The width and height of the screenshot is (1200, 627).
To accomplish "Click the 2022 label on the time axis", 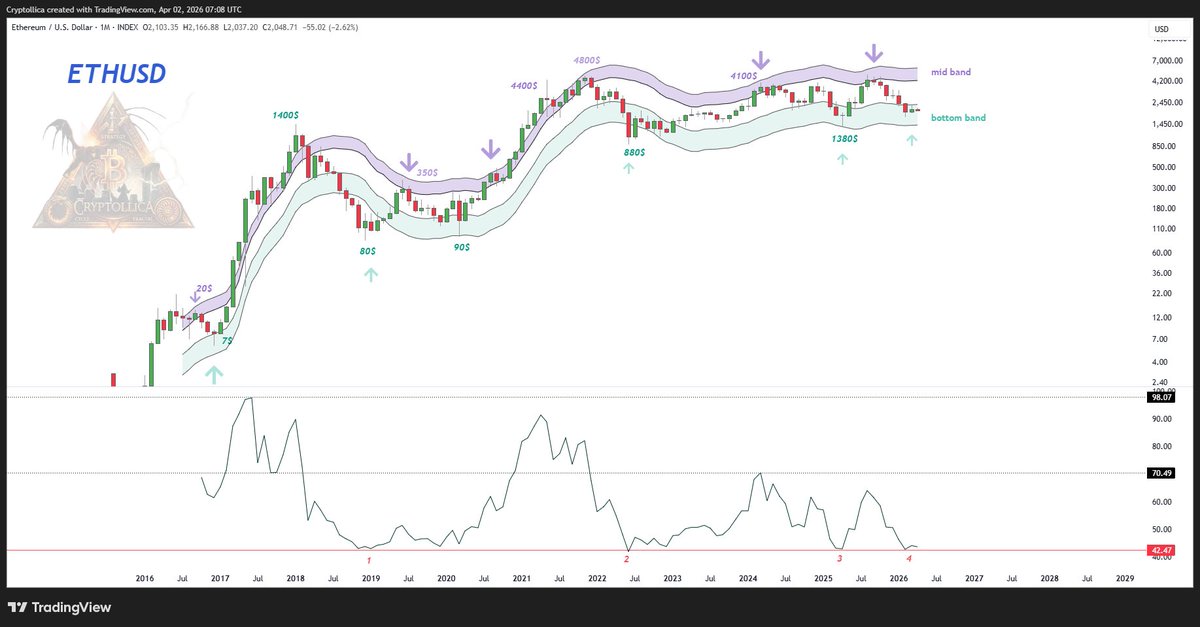I will 597,579.
